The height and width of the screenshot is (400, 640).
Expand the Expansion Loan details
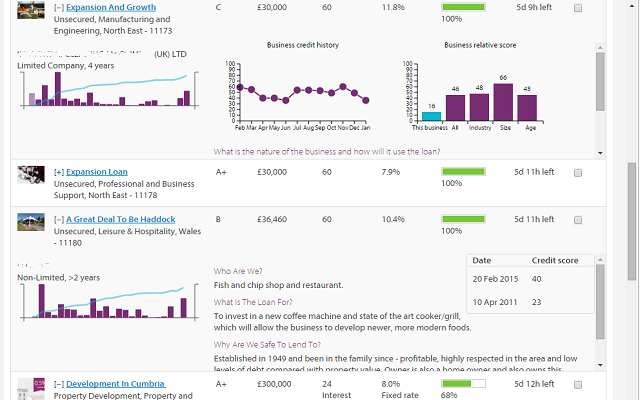58,172
